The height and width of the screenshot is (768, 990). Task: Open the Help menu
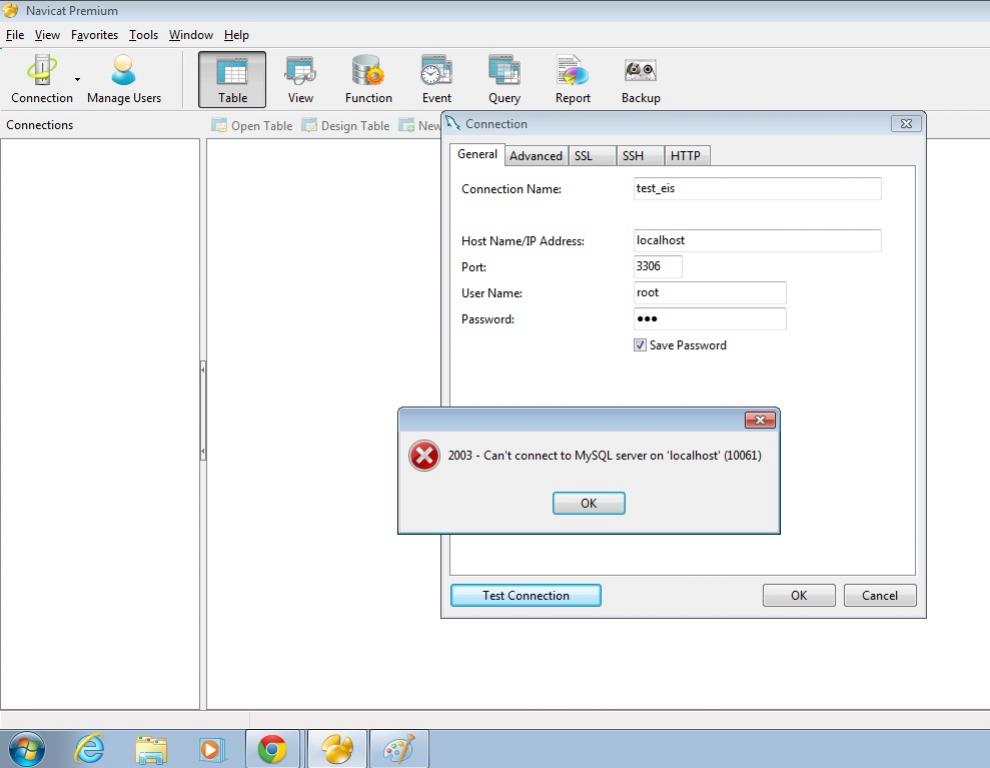pos(236,35)
